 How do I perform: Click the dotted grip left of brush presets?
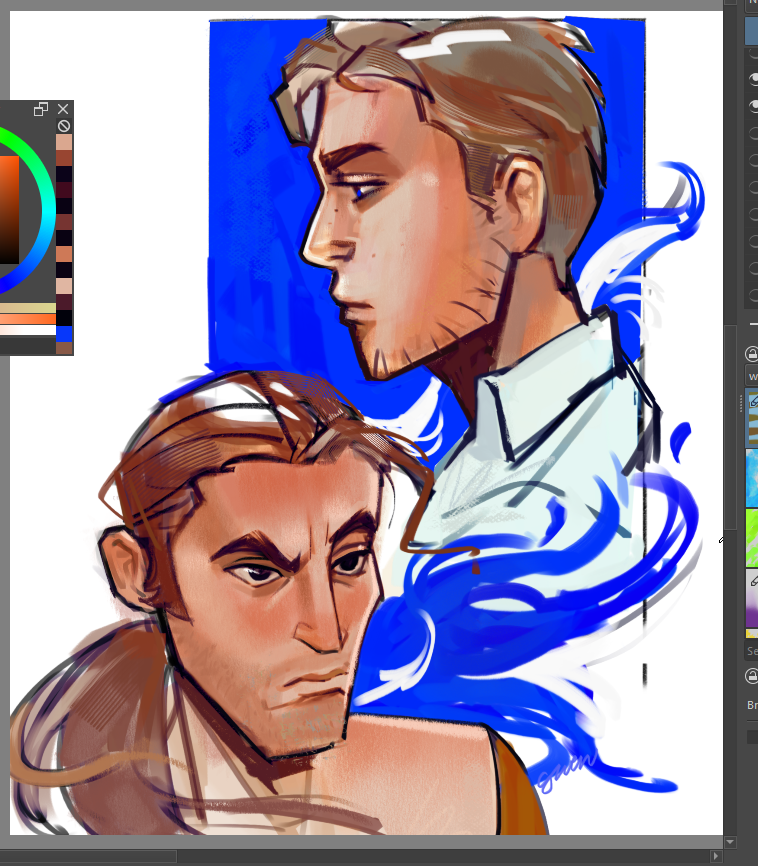click(741, 403)
